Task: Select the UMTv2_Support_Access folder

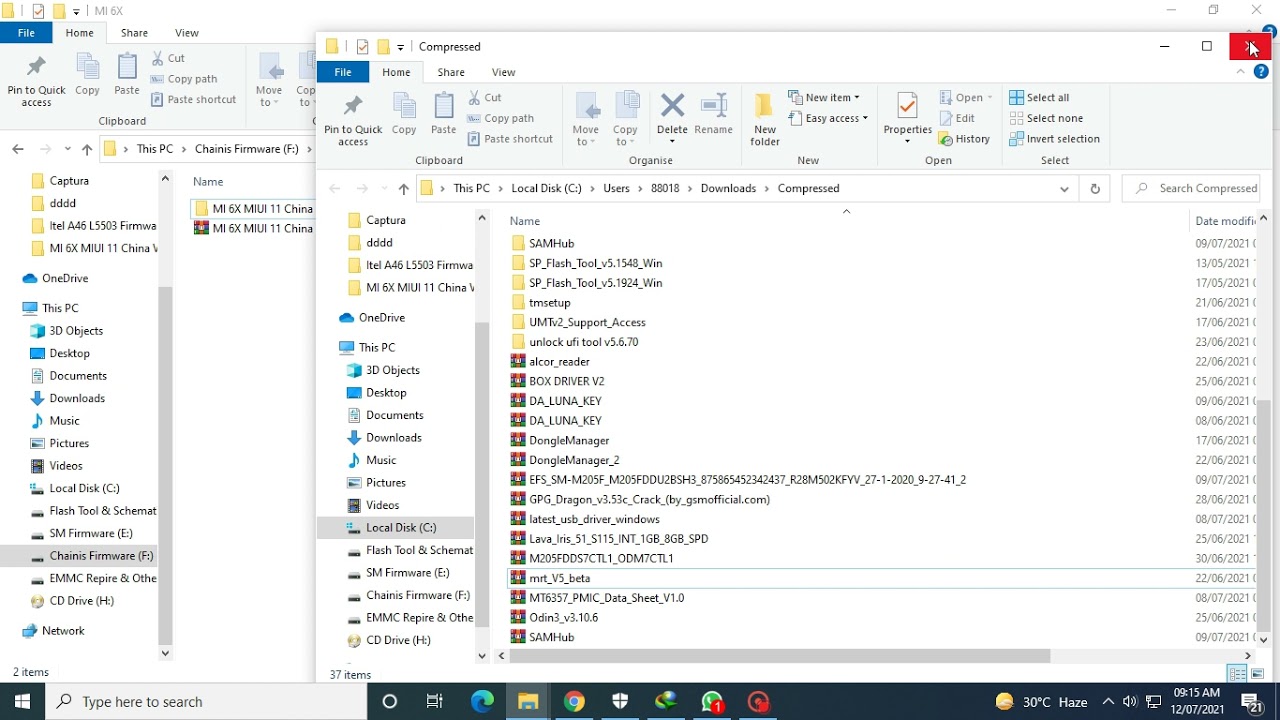Action: point(587,322)
